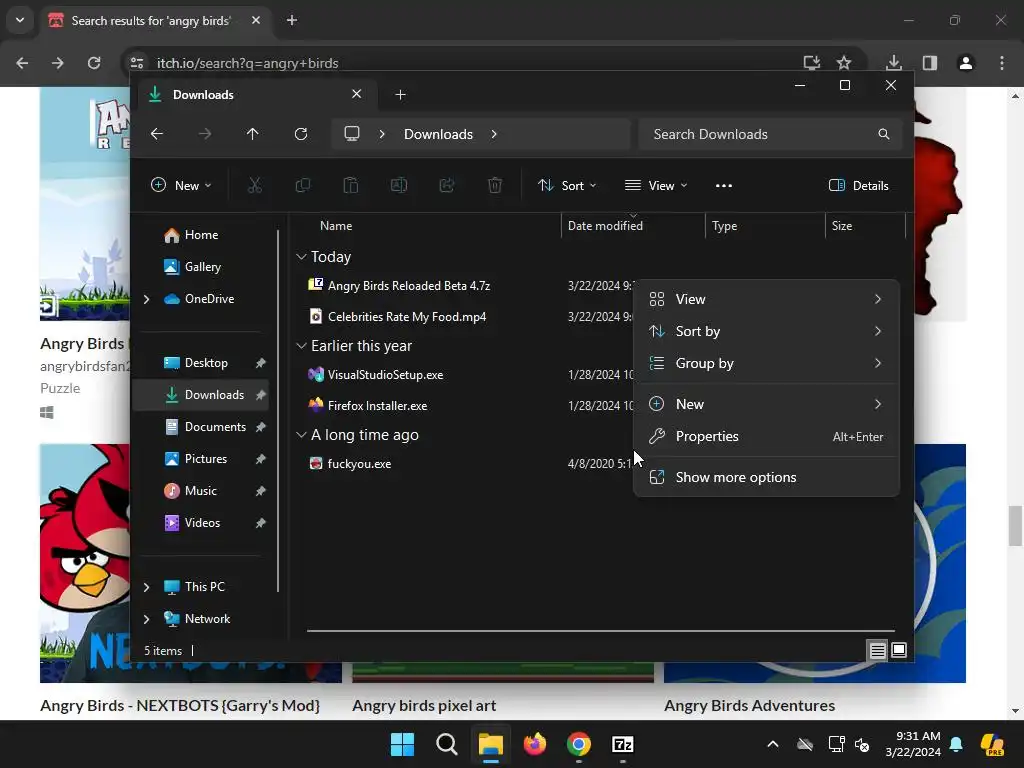Select Desktop in navigation pane
This screenshot has width=1024, height=768.
[x=200, y=363]
